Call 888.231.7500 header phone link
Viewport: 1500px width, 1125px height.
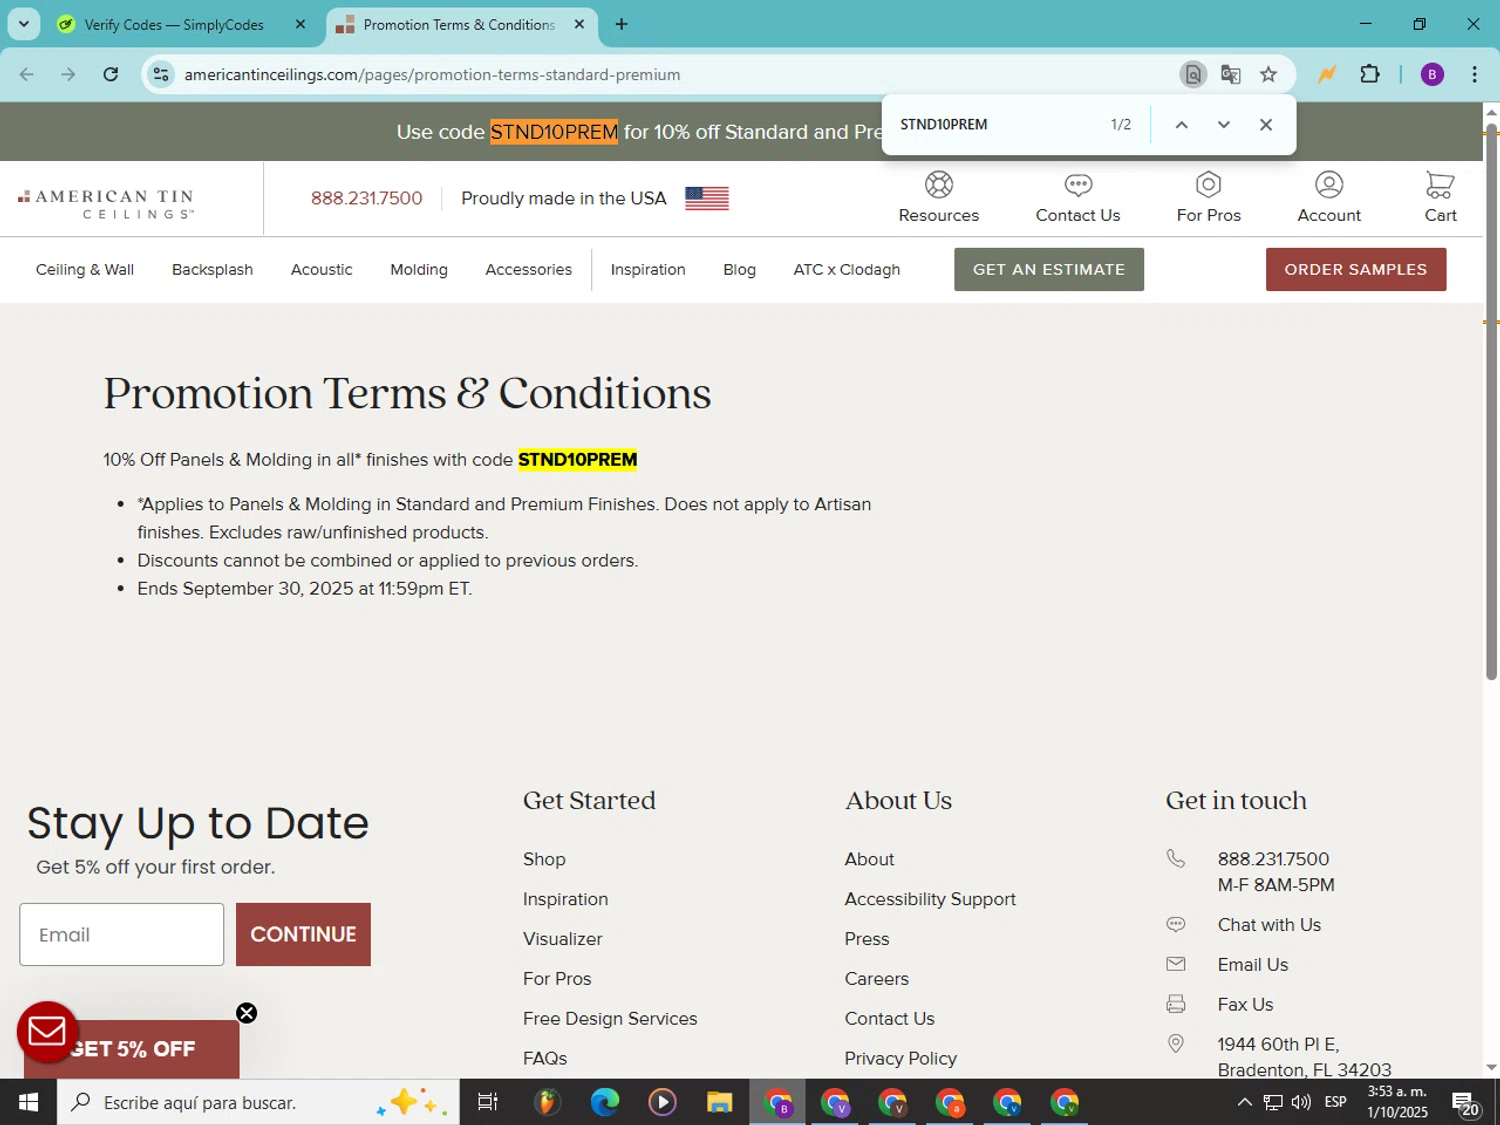click(366, 198)
